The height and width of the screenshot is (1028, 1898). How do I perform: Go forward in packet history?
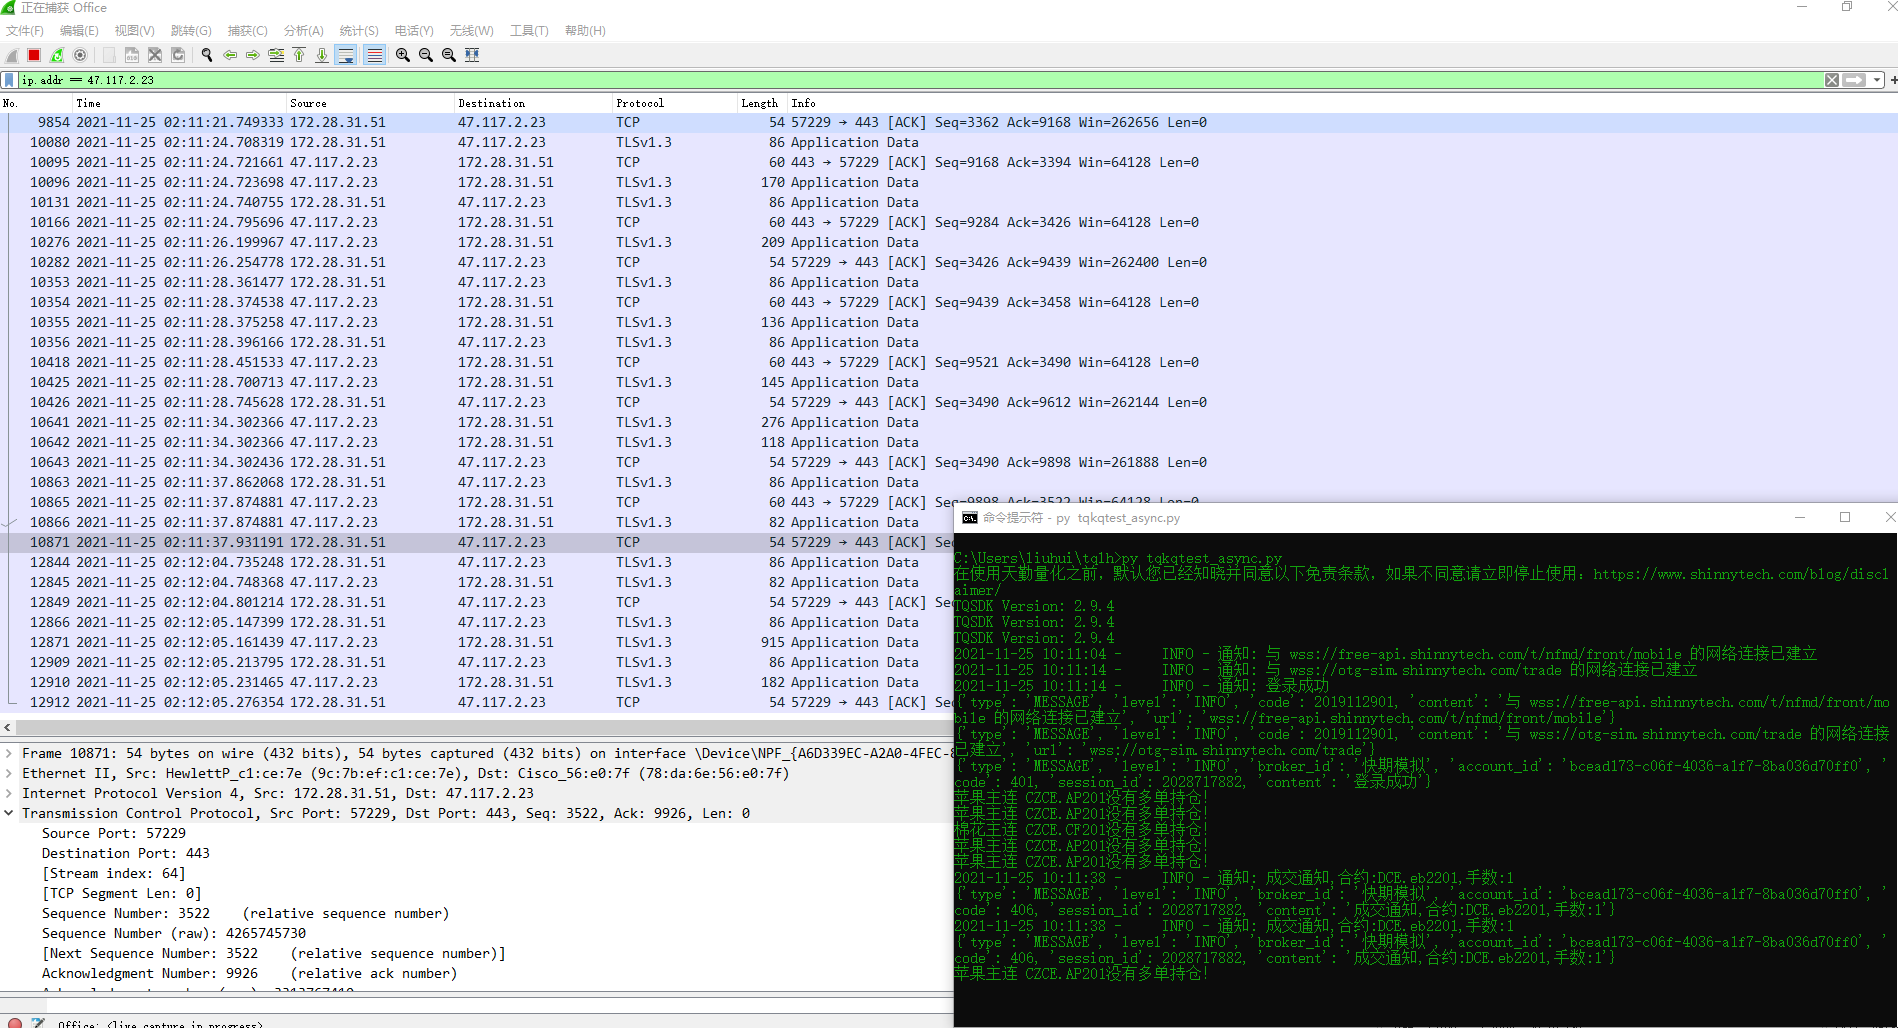tap(253, 55)
